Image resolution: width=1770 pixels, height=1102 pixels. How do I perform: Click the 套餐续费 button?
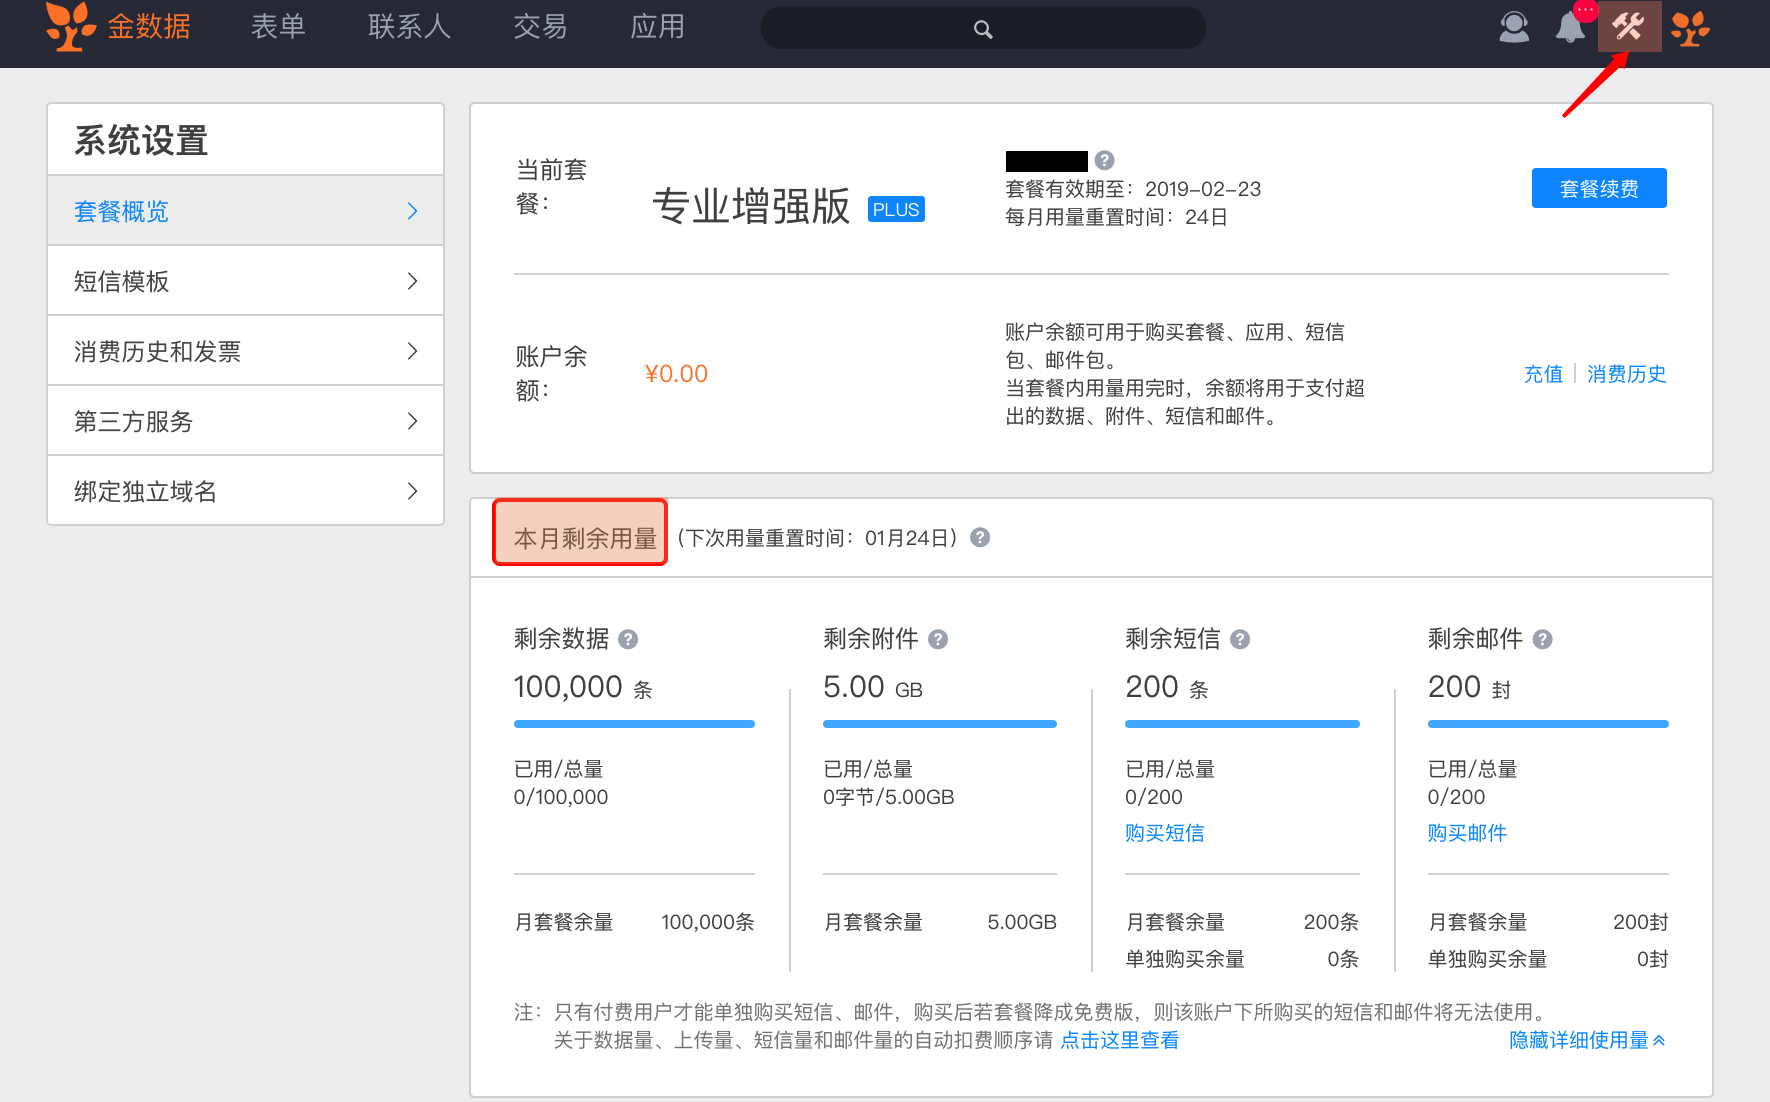[1599, 188]
